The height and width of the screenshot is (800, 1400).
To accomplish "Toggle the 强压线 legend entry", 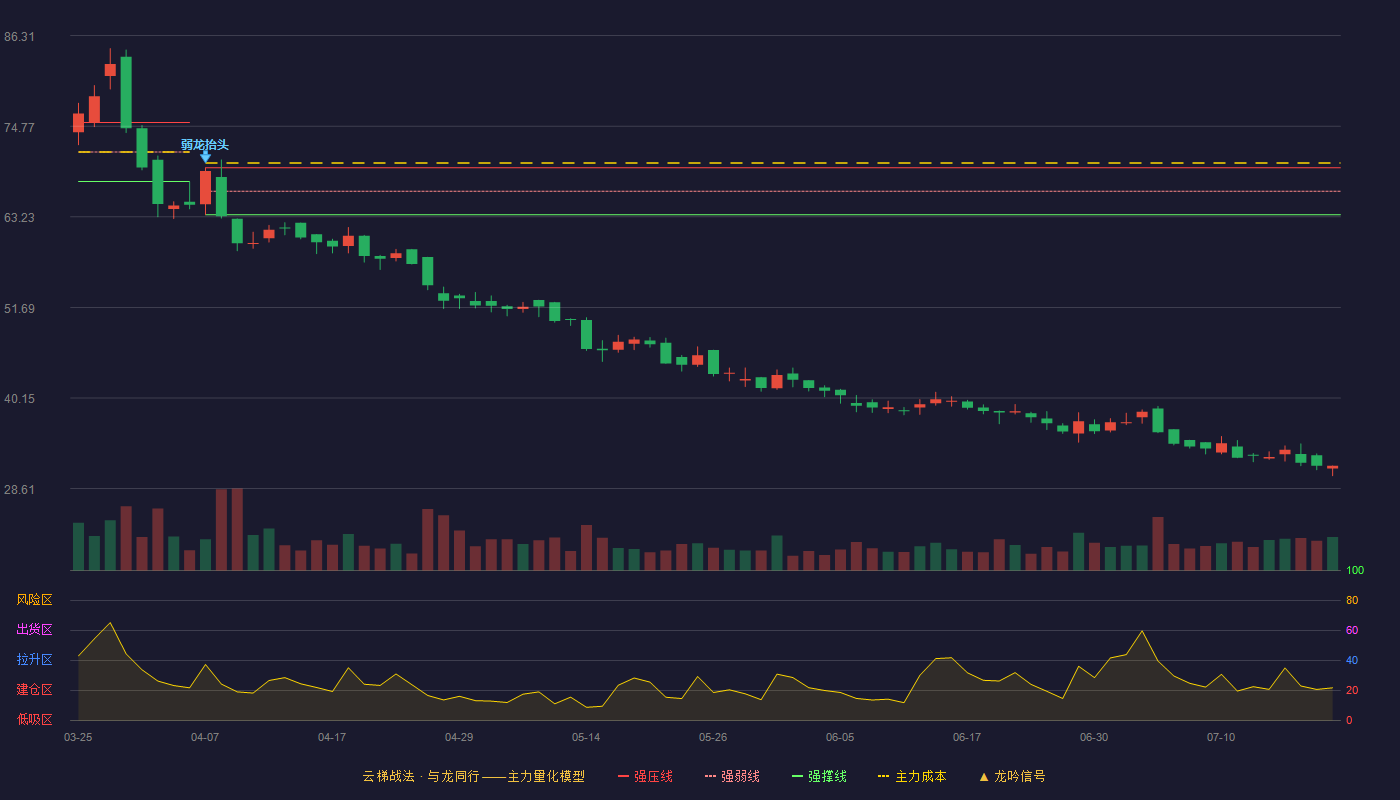I will point(645,776).
